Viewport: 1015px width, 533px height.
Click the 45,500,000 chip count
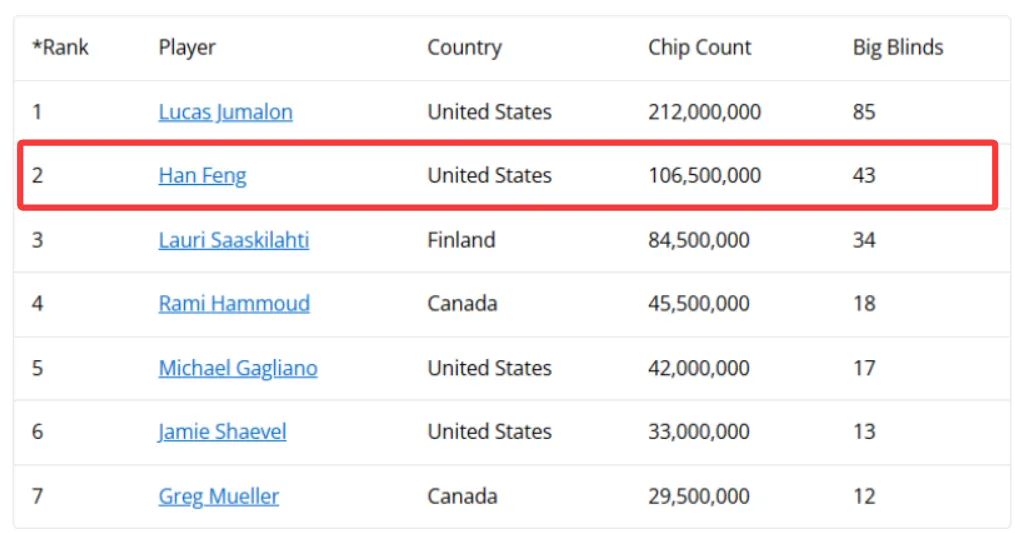(698, 304)
